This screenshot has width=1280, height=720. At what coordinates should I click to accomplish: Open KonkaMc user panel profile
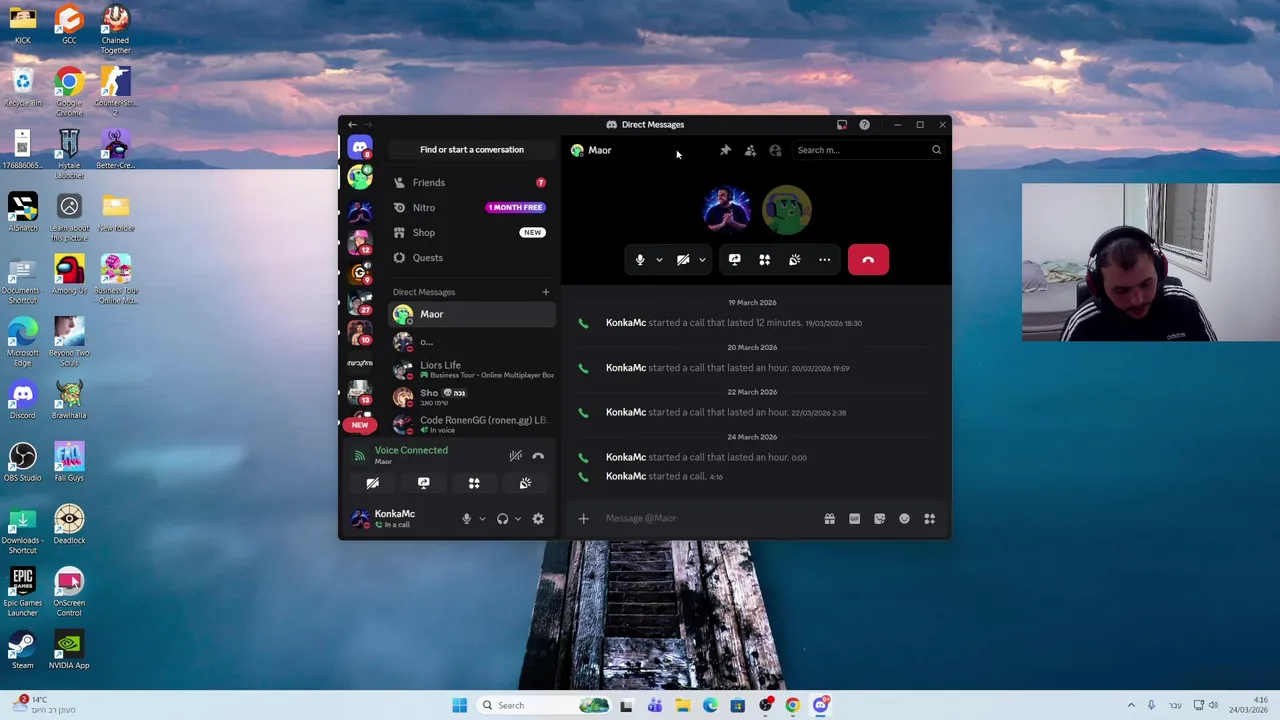click(x=400, y=518)
